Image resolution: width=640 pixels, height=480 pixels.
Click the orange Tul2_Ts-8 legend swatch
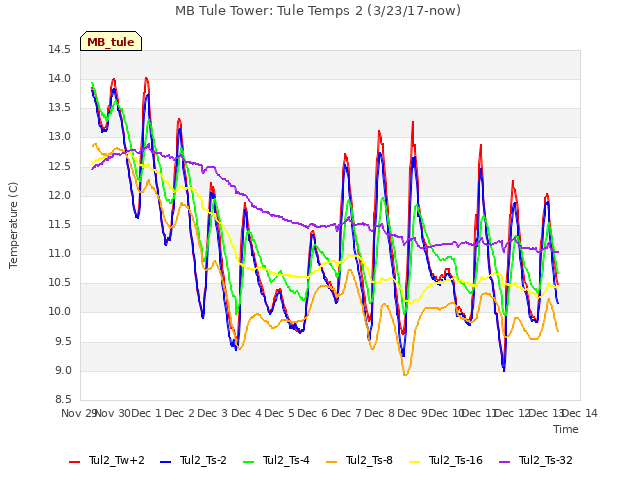pyautogui.click(x=332, y=461)
